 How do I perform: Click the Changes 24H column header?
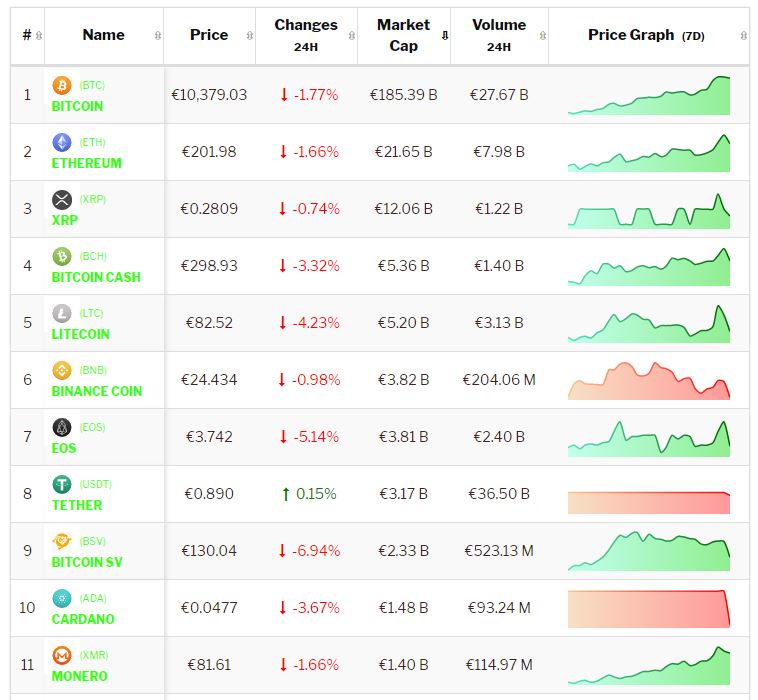click(x=306, y=35)
